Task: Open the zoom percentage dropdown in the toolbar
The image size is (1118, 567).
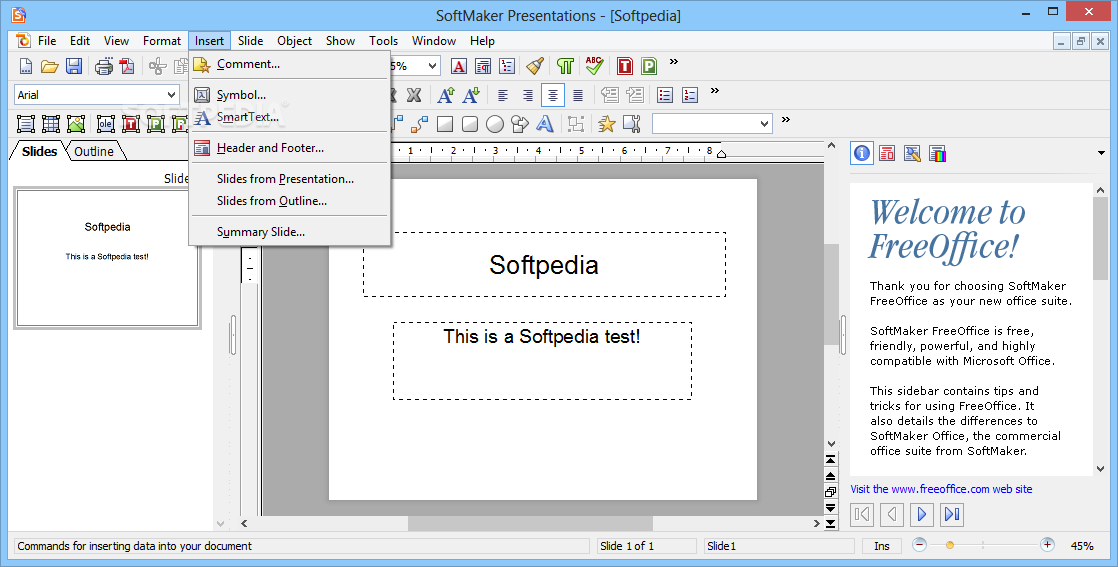Action: point(432,66)
